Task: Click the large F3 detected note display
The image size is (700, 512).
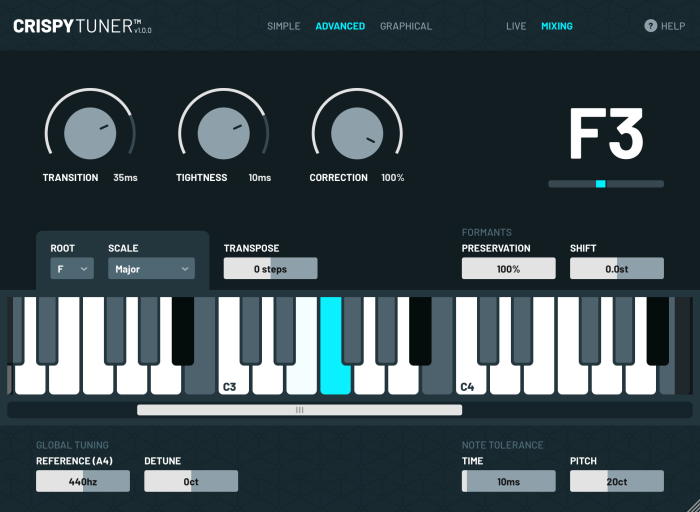Action: 606,133
